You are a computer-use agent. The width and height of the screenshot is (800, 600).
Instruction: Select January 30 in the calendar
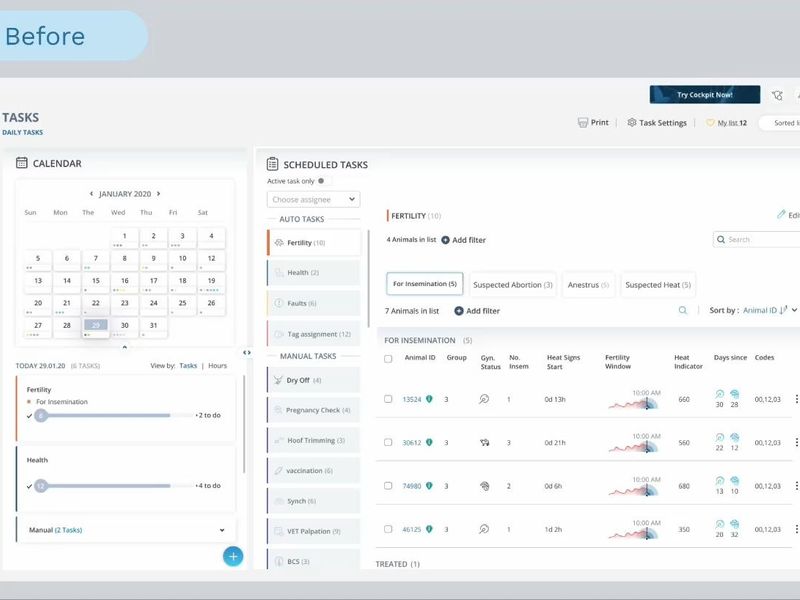click(x=124, y=325)
